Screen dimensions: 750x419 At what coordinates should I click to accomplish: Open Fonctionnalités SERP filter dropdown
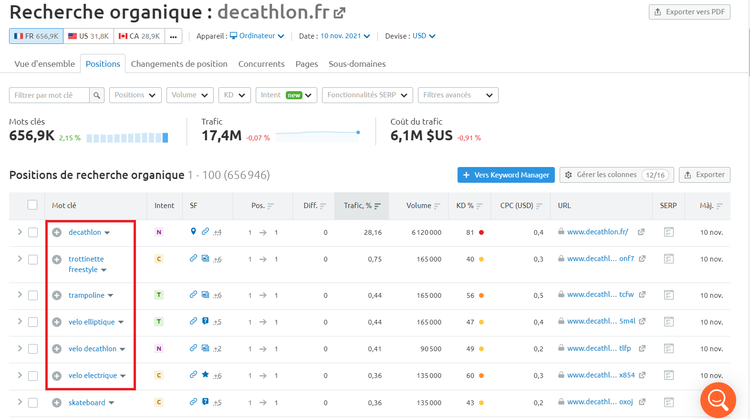367,95
